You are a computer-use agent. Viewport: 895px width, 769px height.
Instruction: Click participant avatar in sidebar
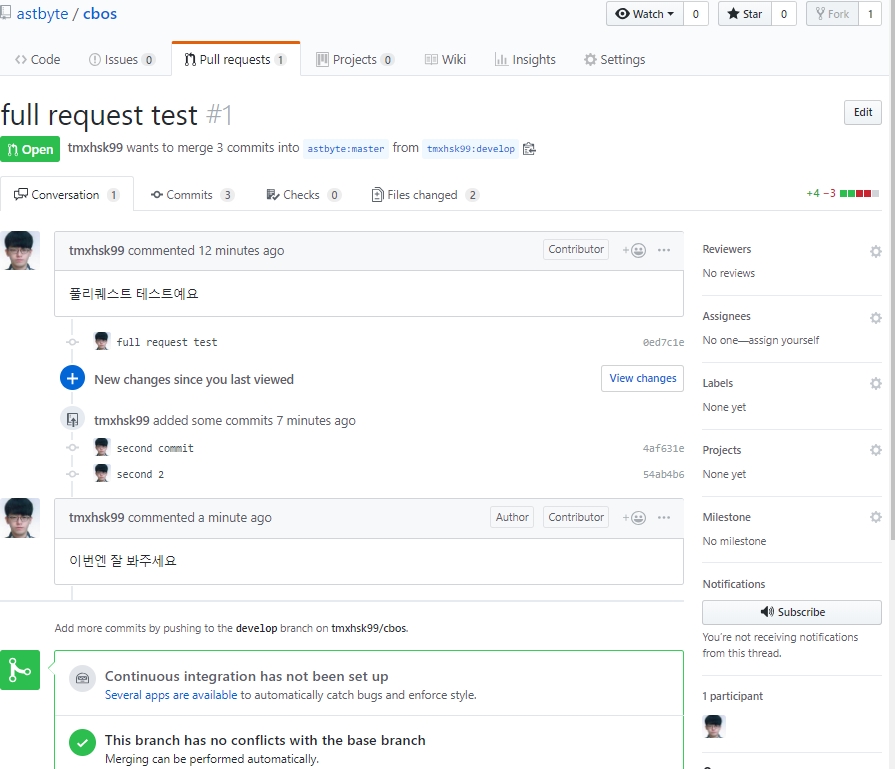[x=714, y=726]
